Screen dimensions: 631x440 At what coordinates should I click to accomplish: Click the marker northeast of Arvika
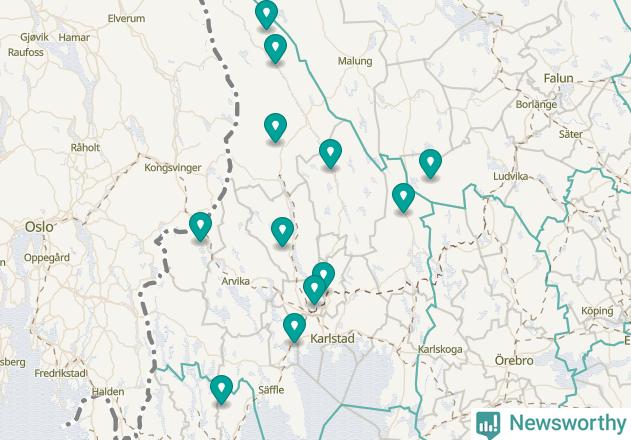click(x=282, y=230)
